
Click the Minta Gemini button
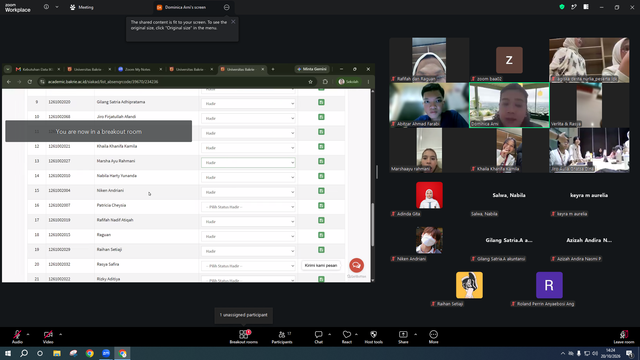312,69
